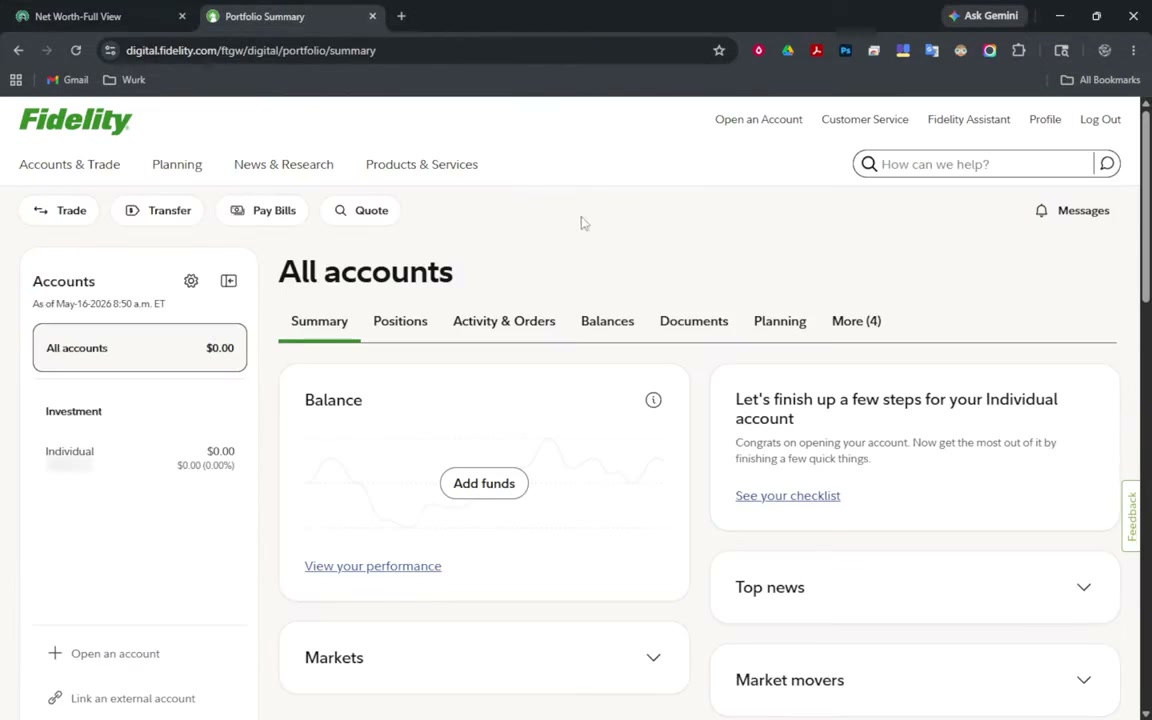The height and width of the screenshot is (720, 1152).
Task: Click the Fidelity Assistant header link
Action: 968,120
